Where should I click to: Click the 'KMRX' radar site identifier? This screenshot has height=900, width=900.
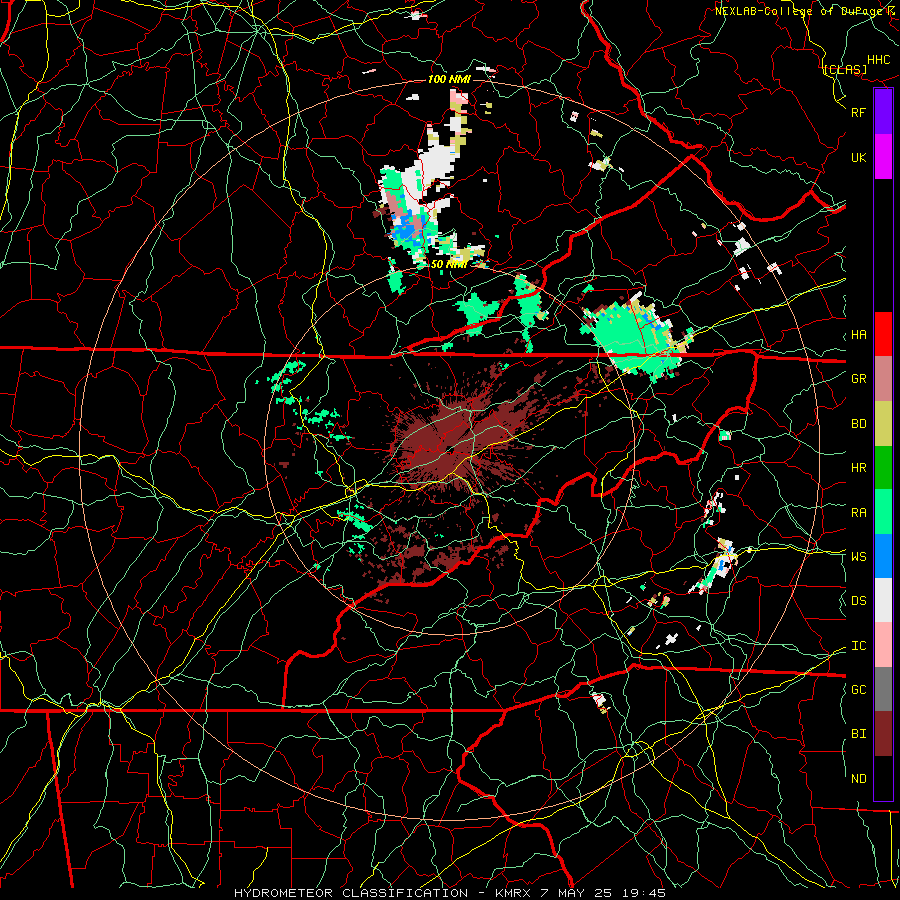(514, 893)
